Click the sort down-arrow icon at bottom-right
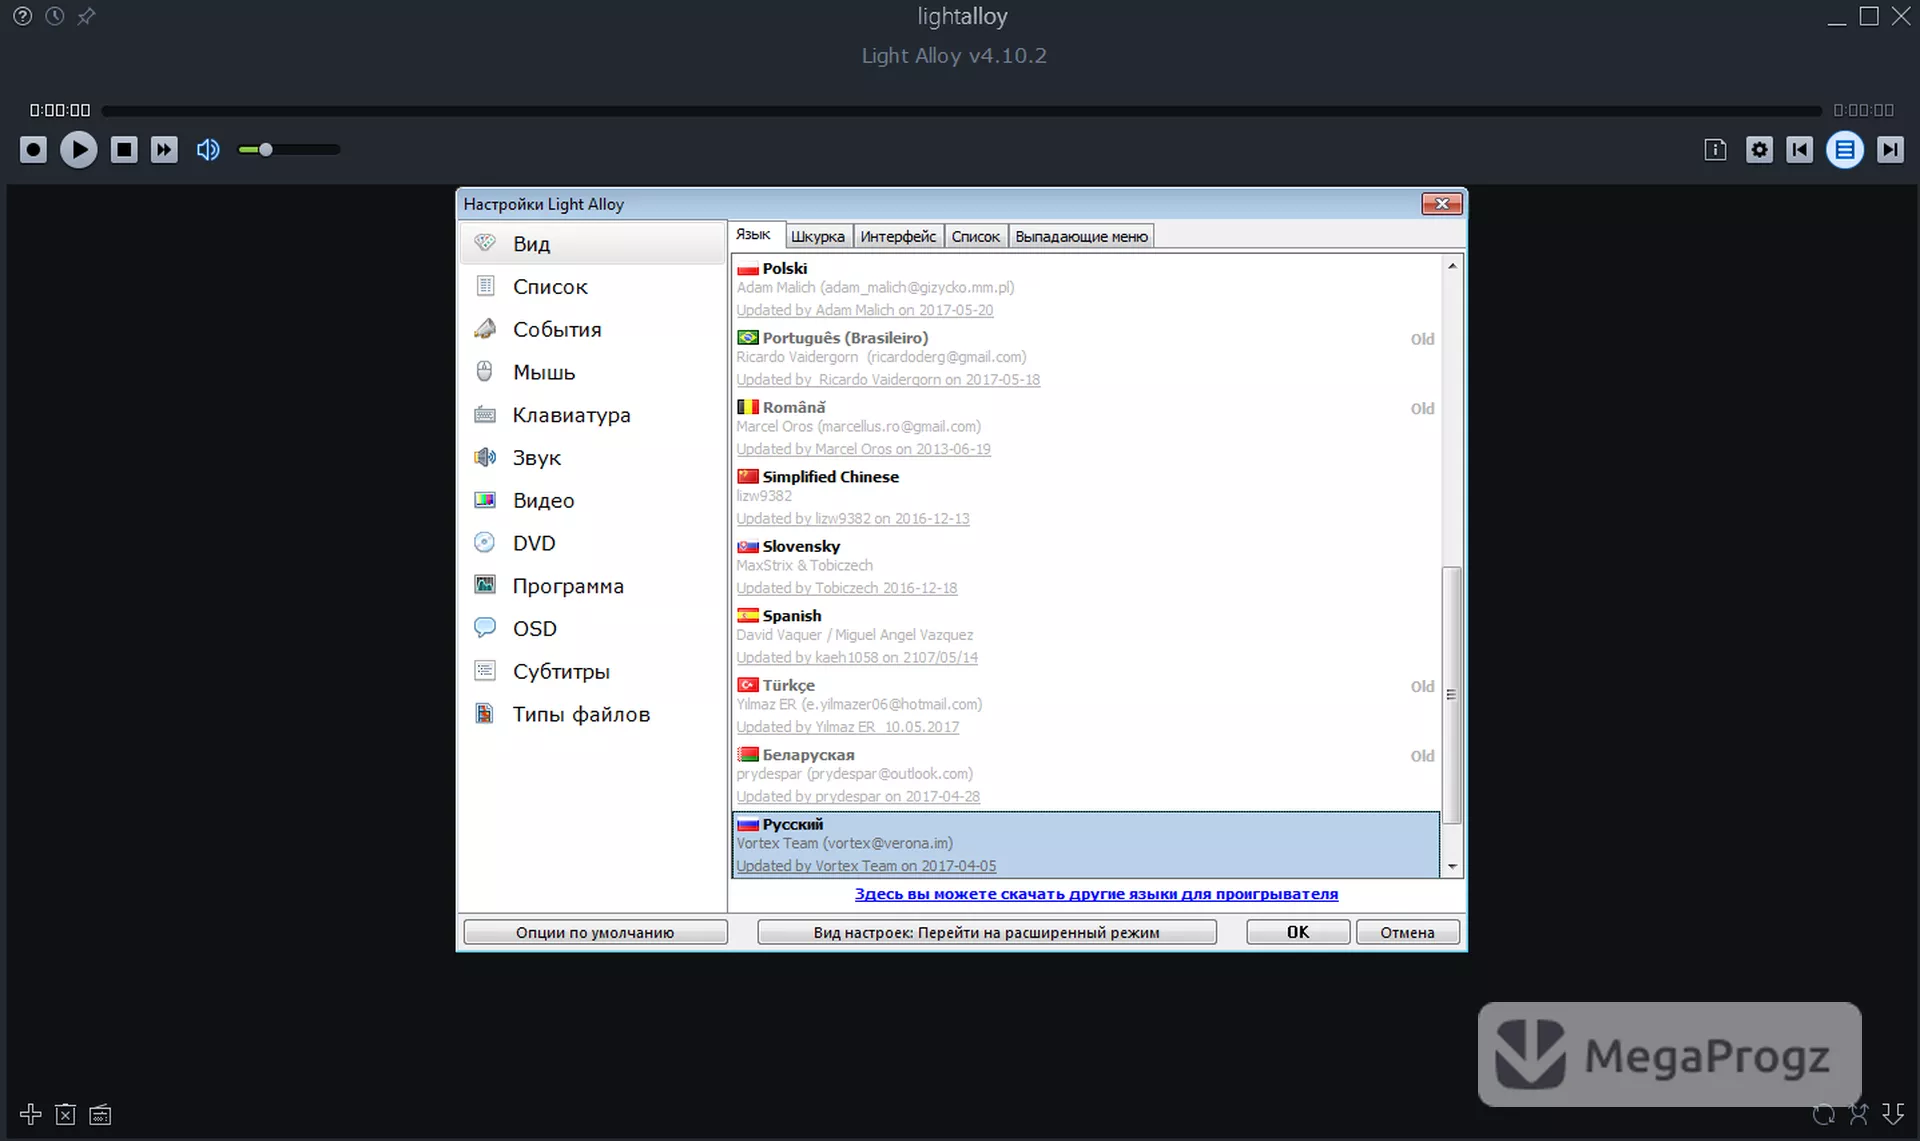The image size is (1920, 1141). 1893,1114
